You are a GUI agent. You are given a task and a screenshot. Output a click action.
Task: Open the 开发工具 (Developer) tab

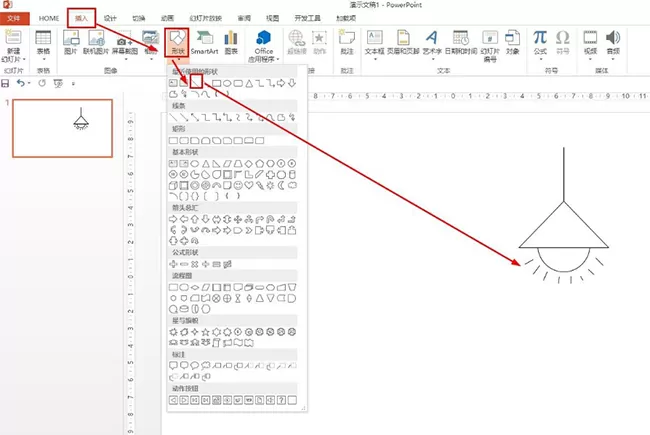pyautogui.click(x=308, y=18)
